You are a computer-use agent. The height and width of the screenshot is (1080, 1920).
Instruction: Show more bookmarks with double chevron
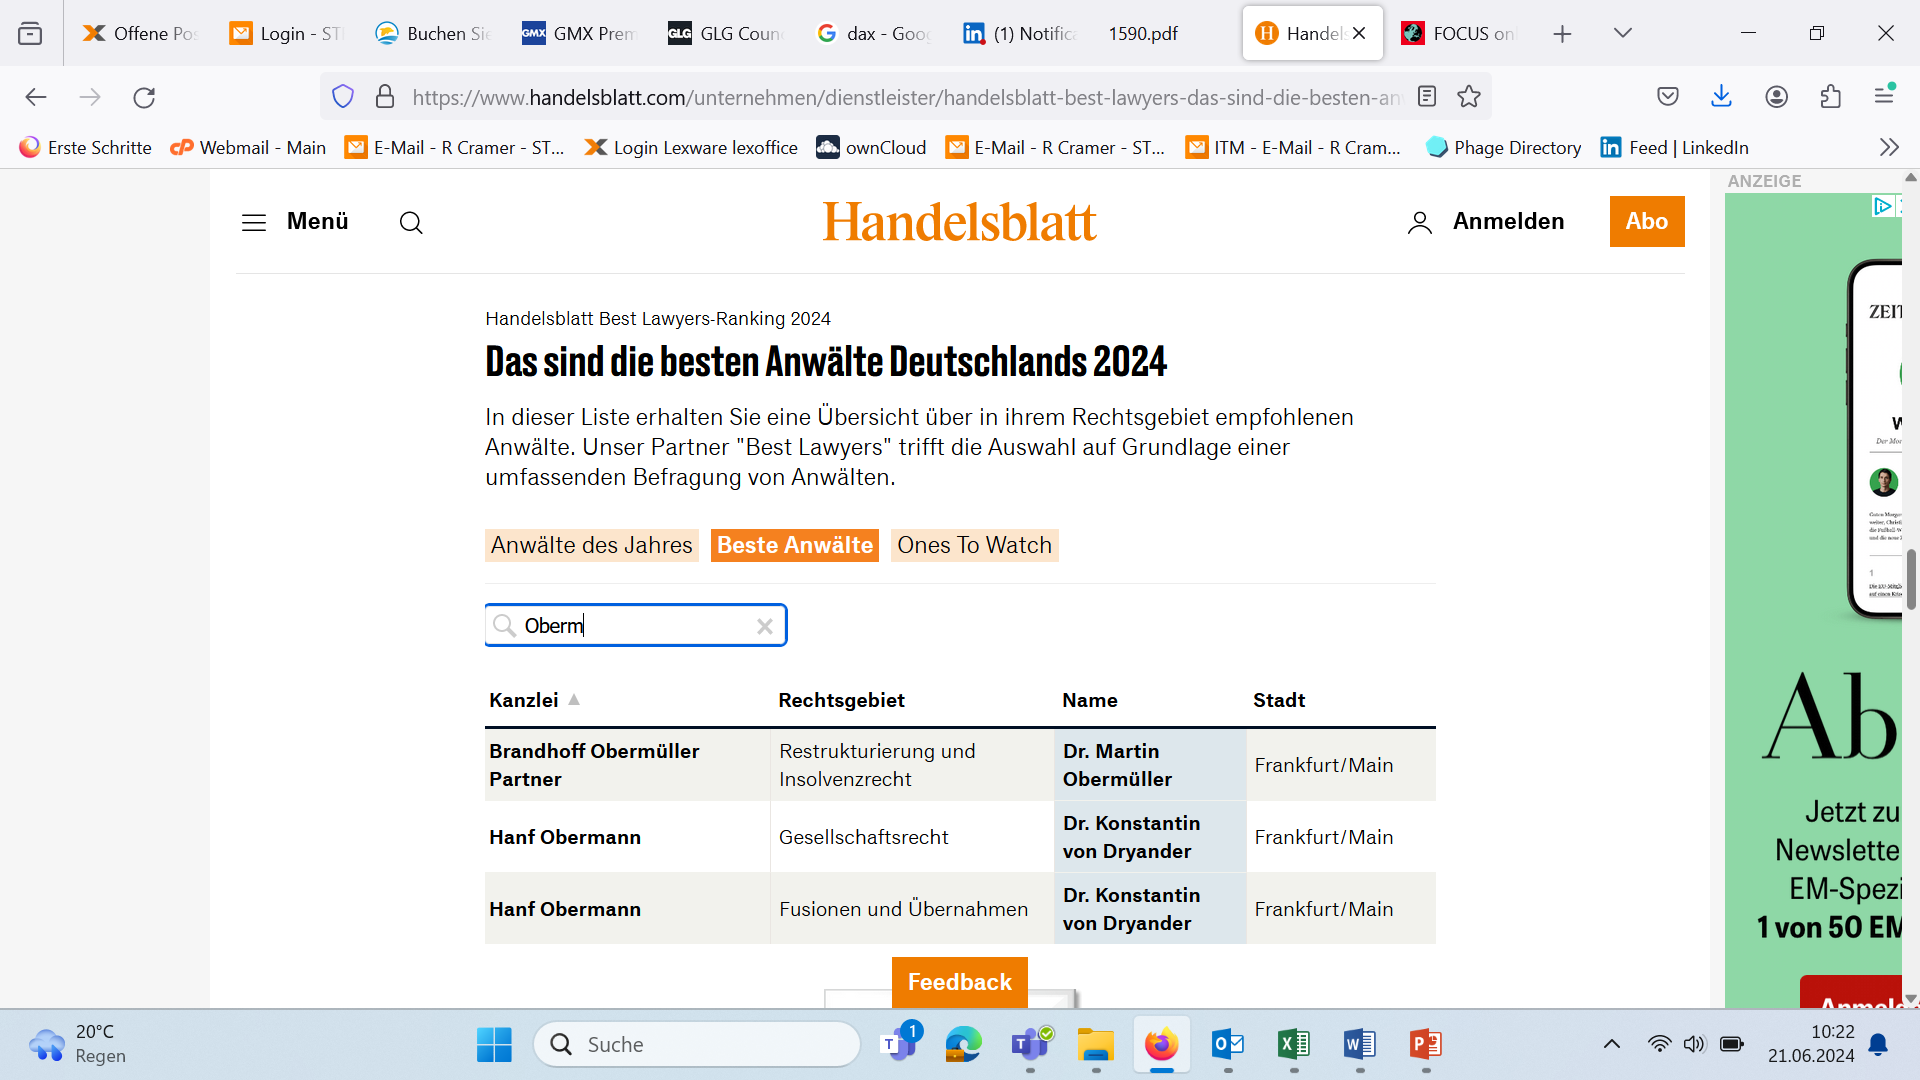click(1888, 147)
